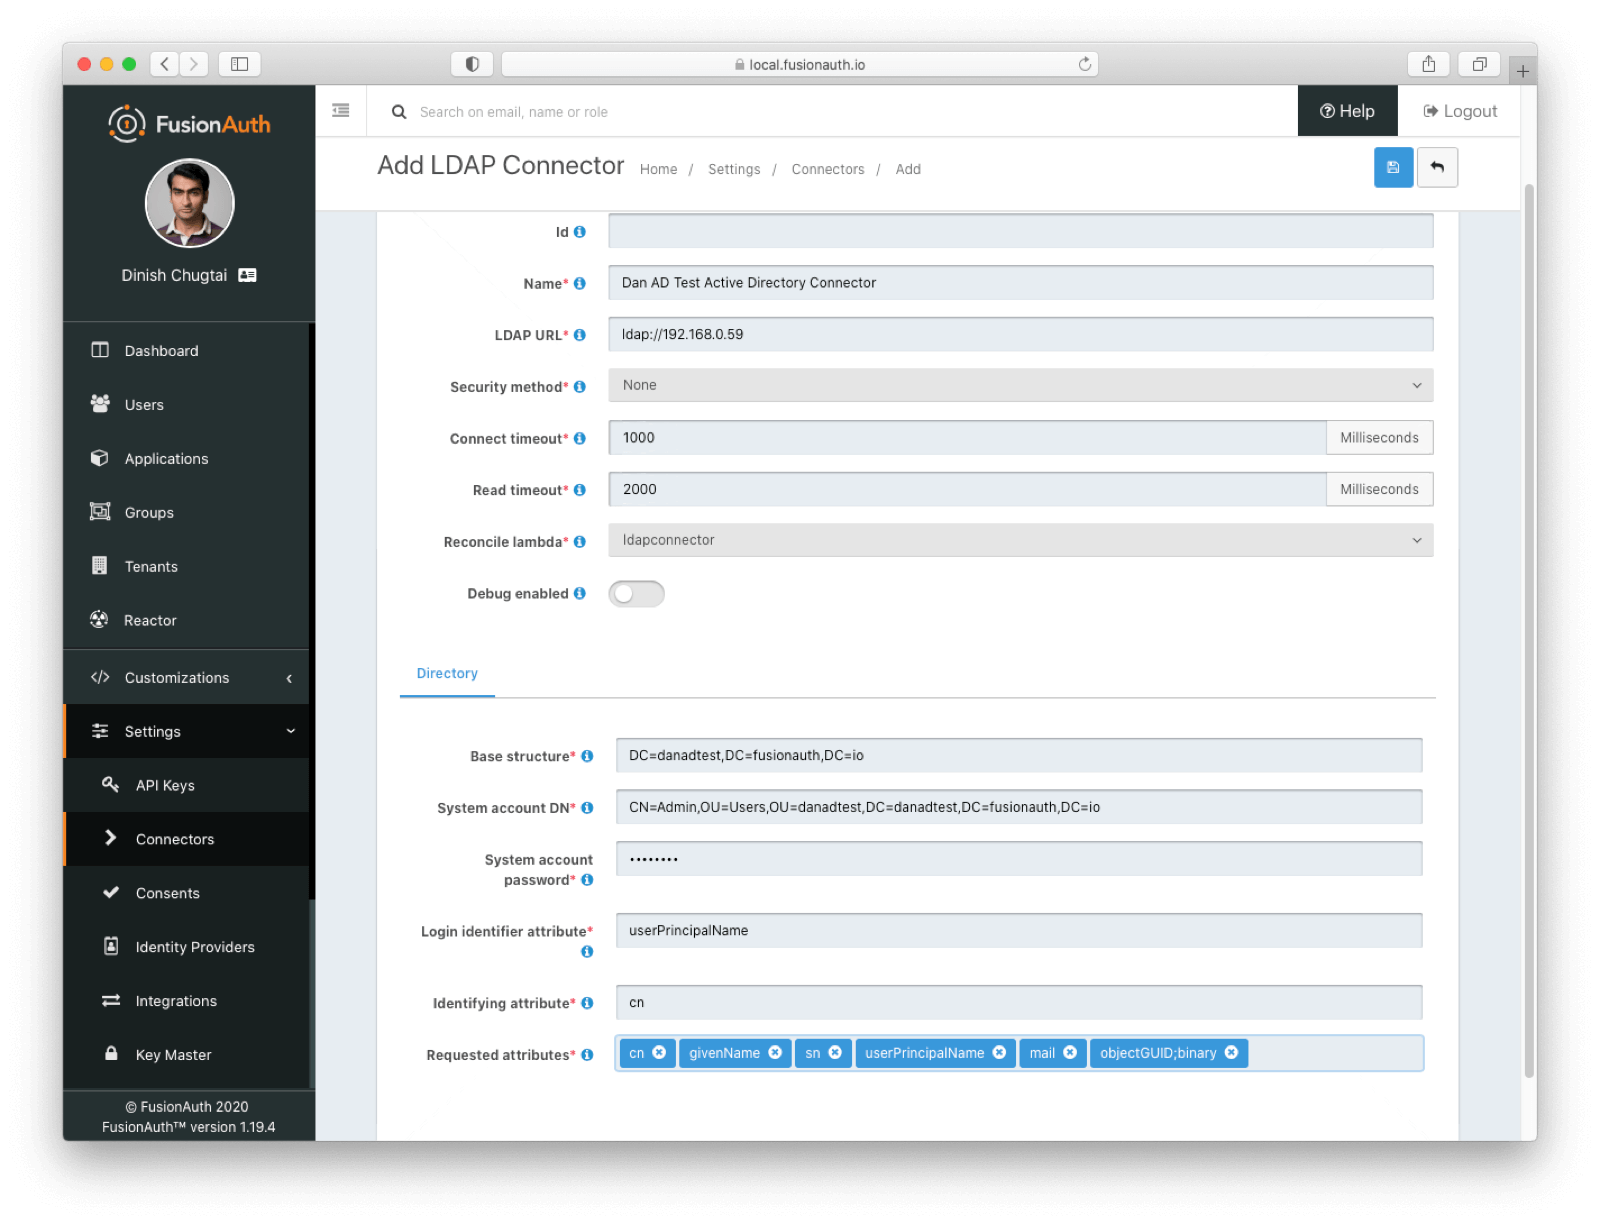Click the save connector icon button
This screenshot has height=1224, width=1600.
(x=1393, y=167)
